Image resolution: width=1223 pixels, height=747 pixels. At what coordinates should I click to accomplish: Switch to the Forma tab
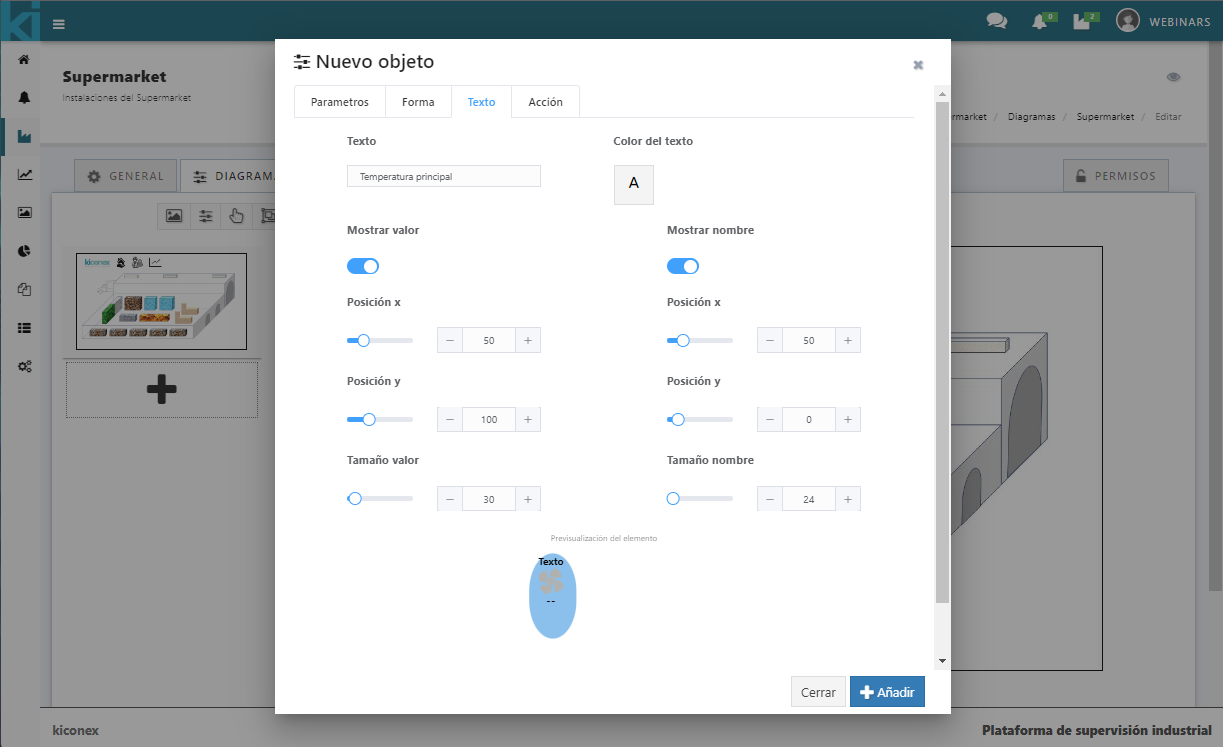coord(418,102)
